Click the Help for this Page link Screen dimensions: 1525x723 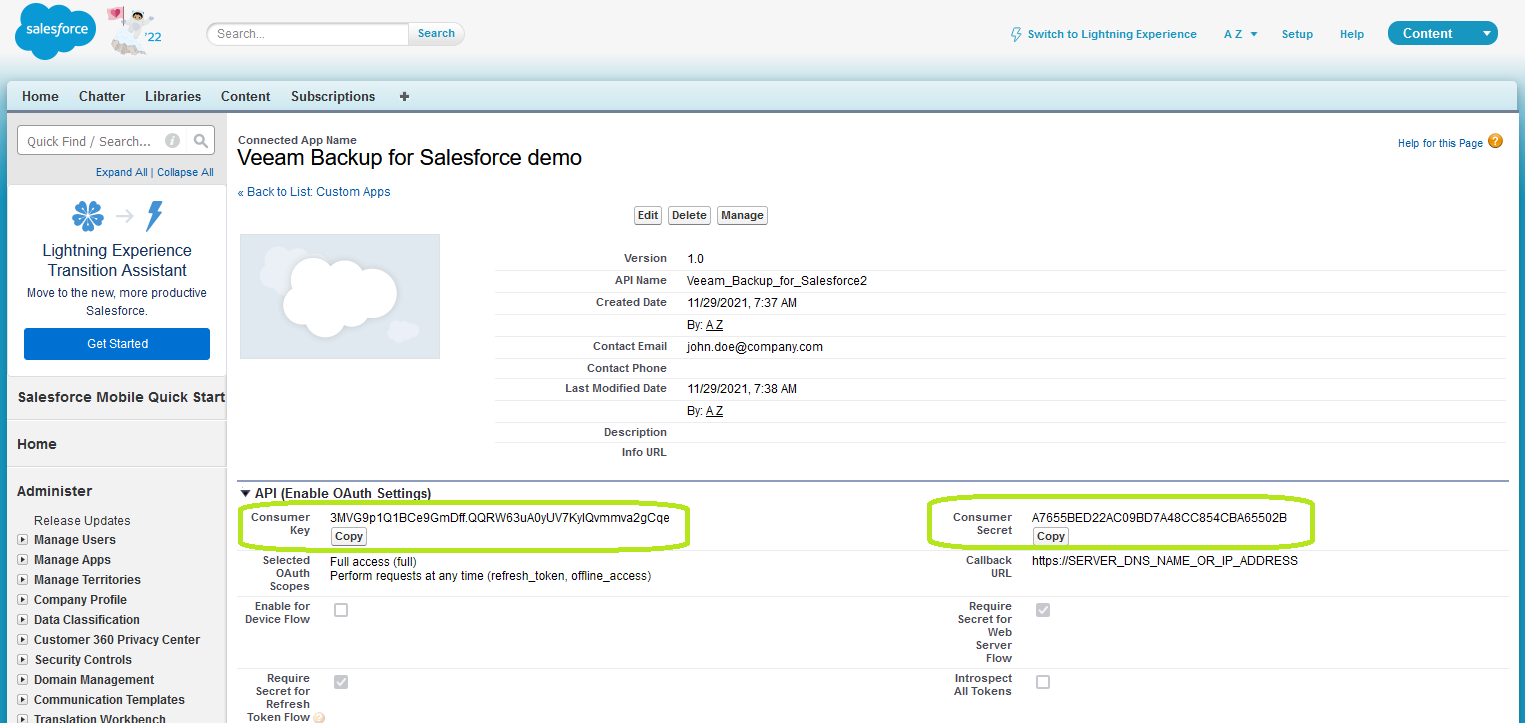pos(1440,143)
